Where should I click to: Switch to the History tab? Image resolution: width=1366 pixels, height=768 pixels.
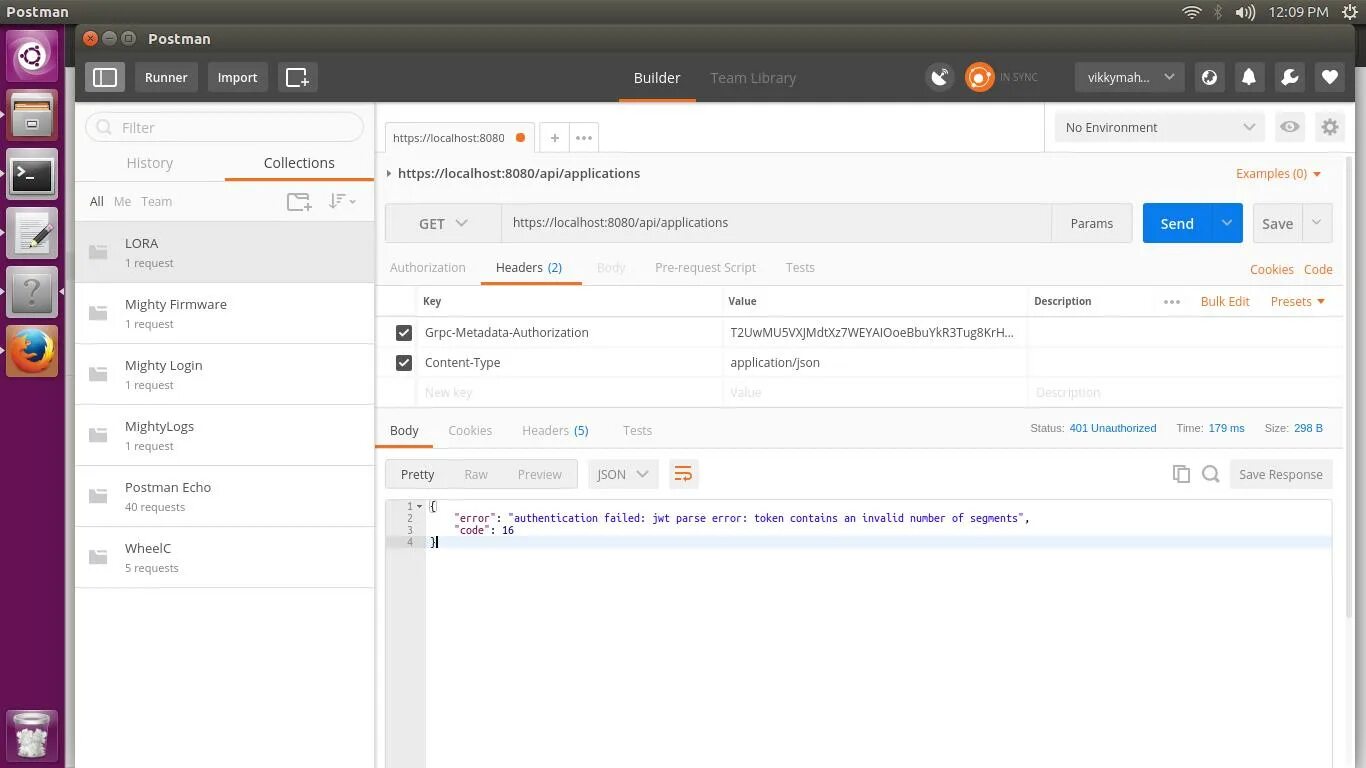click(150, 162)
